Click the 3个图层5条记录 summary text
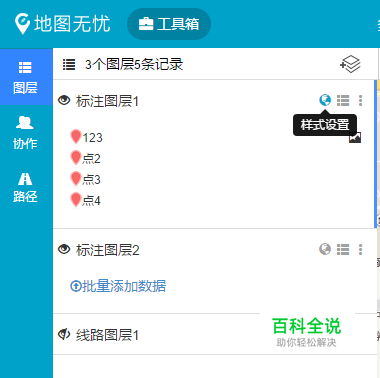380x378 pixels. [x=134, y=64]
